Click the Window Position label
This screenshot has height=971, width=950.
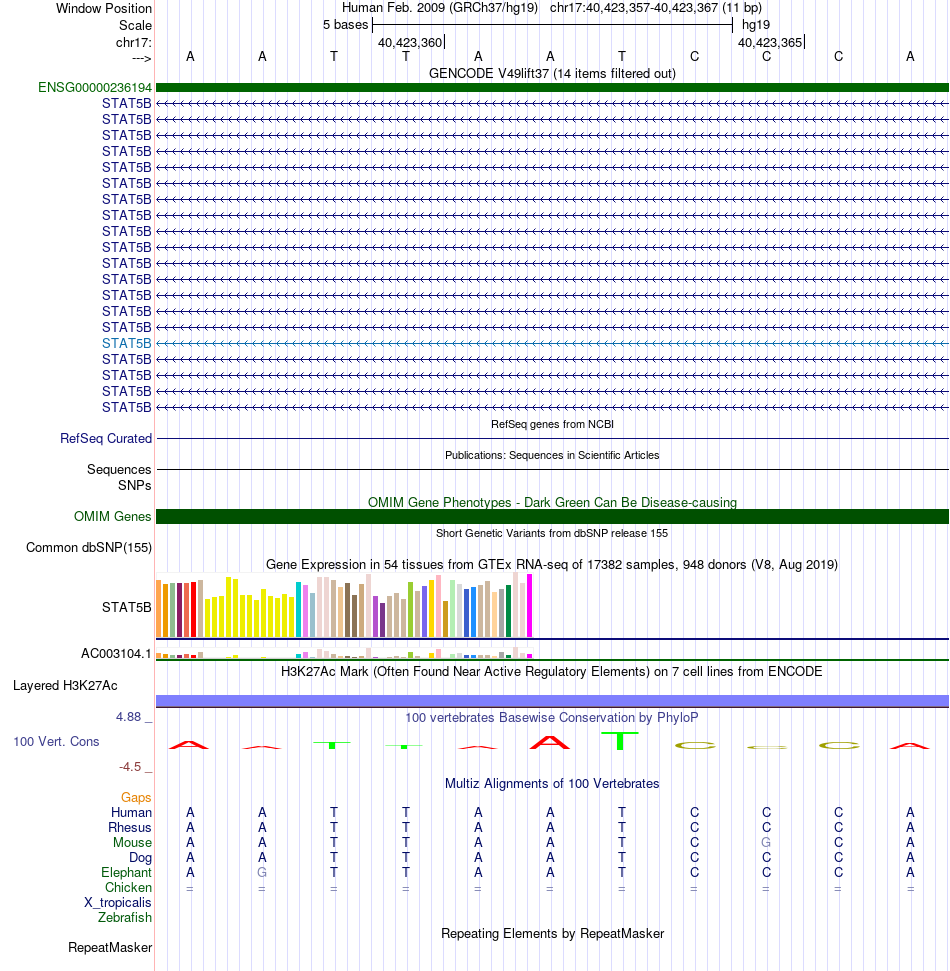coord(103,9)
